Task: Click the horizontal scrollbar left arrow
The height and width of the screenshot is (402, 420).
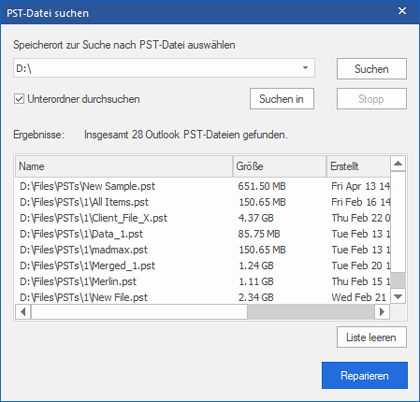Action: point(23,312)
